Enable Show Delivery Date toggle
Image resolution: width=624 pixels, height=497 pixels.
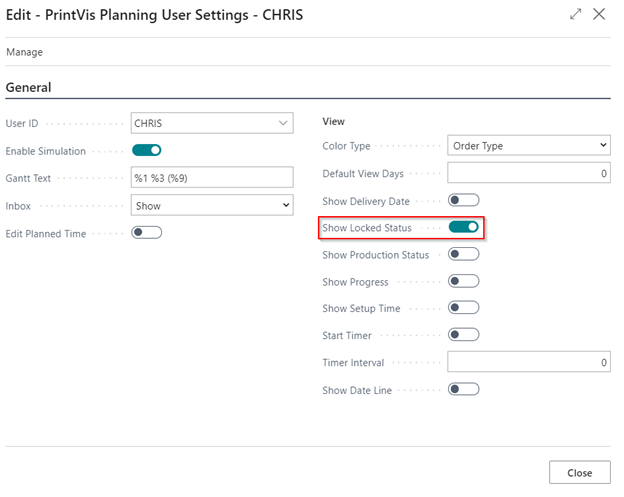[464, 200]
